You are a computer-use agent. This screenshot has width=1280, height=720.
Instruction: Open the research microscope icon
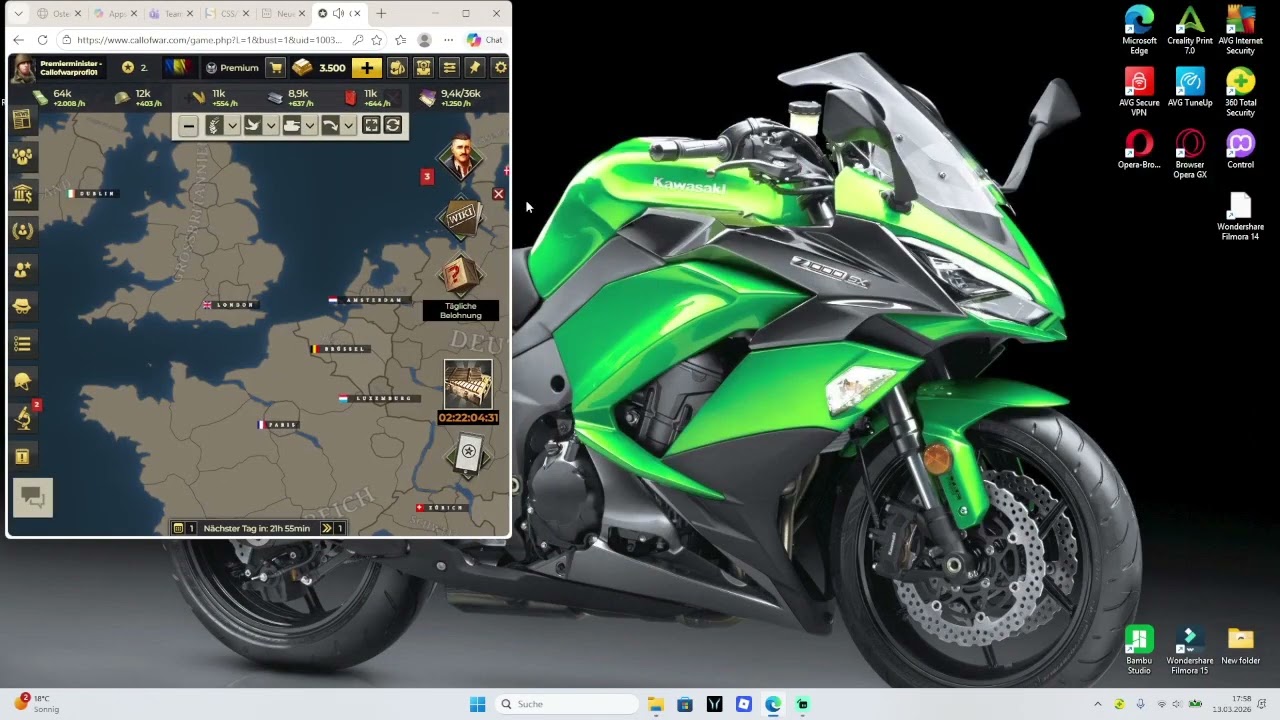click(x=22, y=418)
